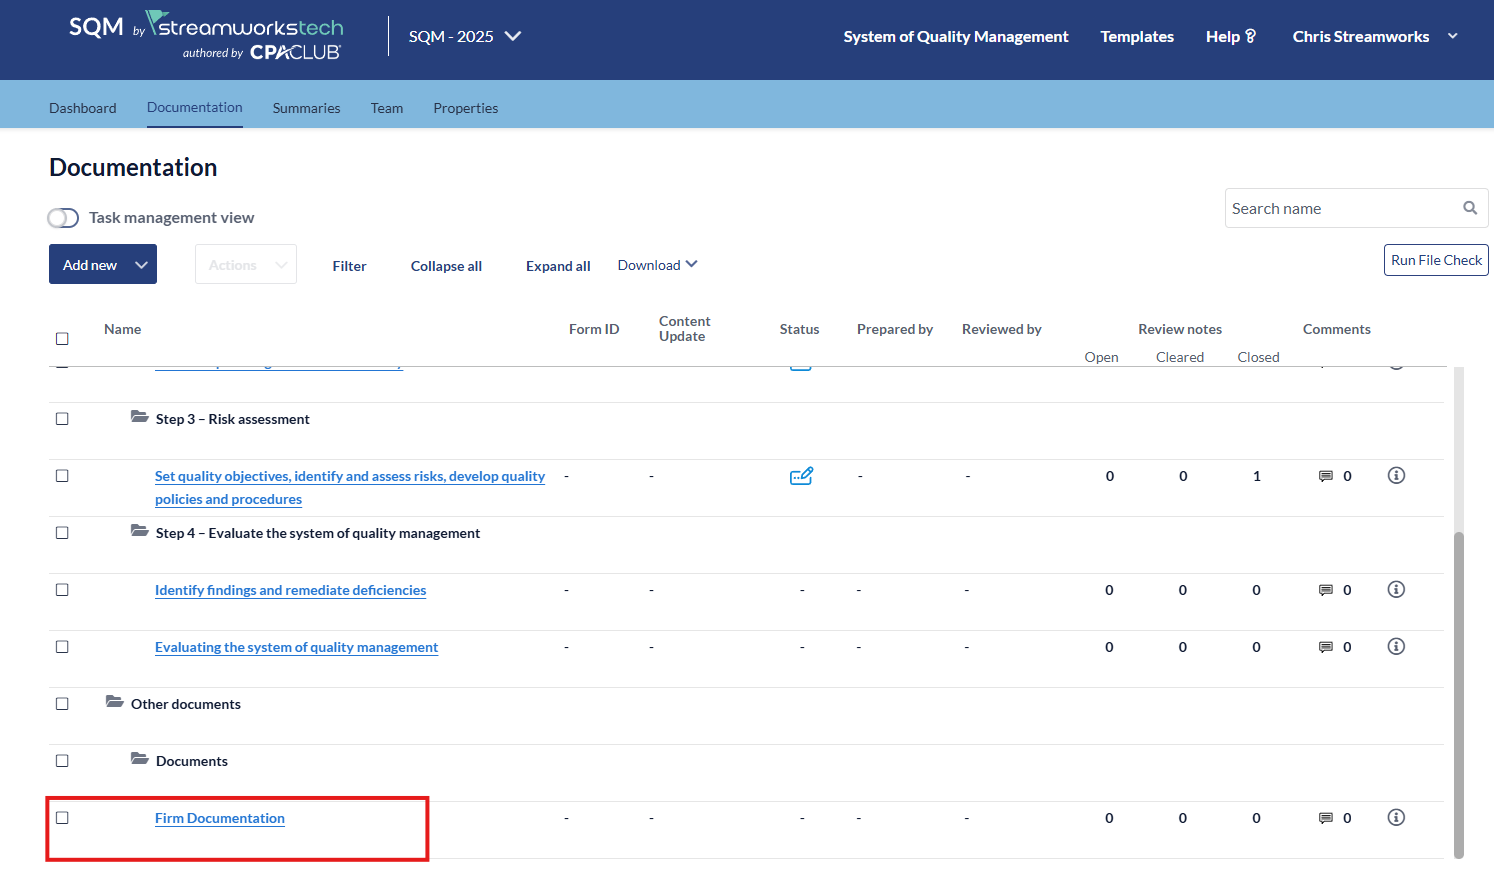The width and height of the screenshot is (1494, 870).
Task: Check the Firm Documentation checkbox
Action: point(62,818)
